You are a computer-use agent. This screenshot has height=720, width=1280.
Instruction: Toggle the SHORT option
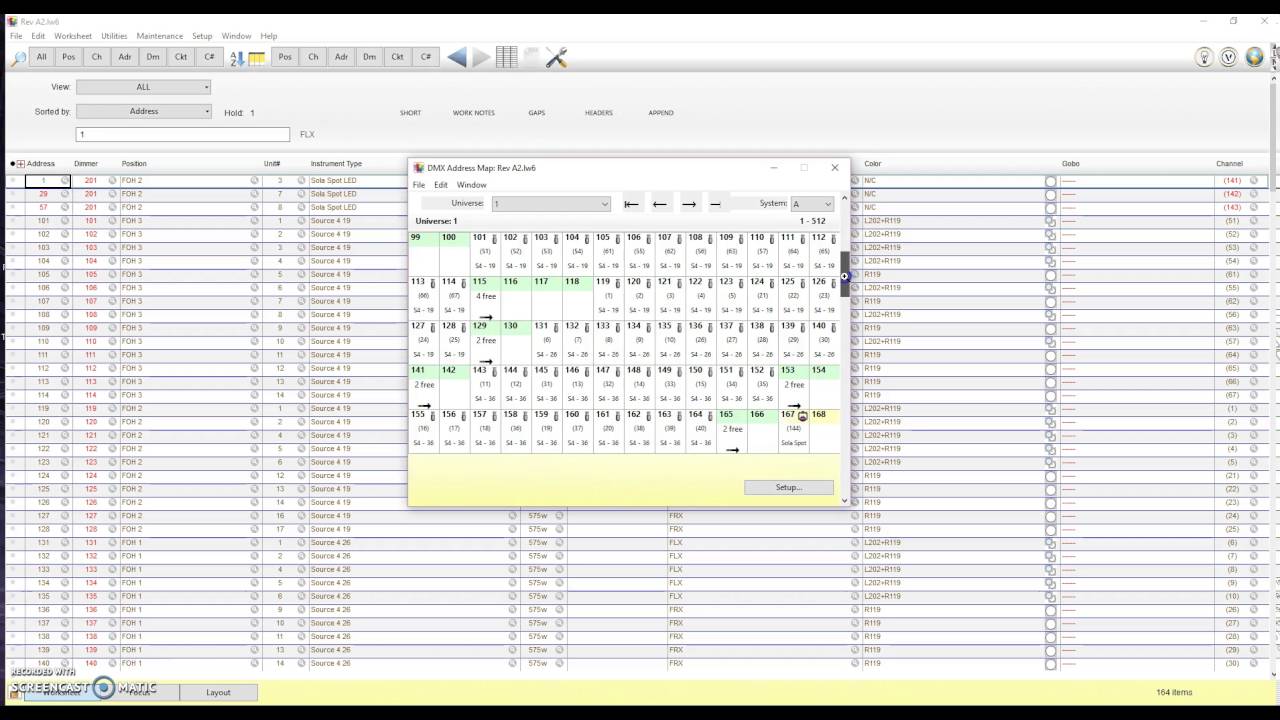[x=410, y=113]
